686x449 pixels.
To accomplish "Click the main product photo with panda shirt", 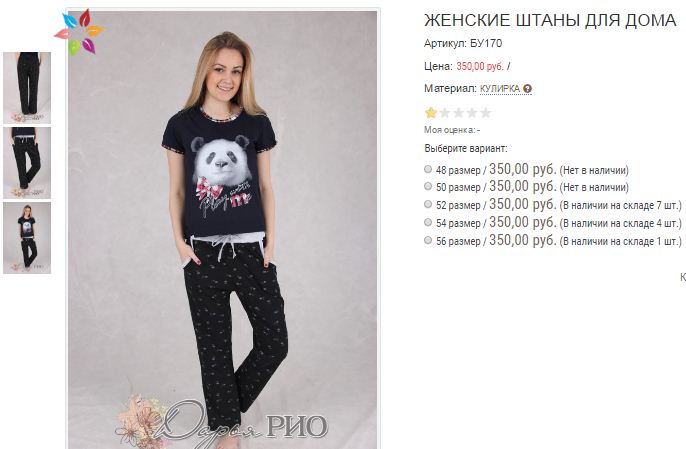I will (223, 228).
